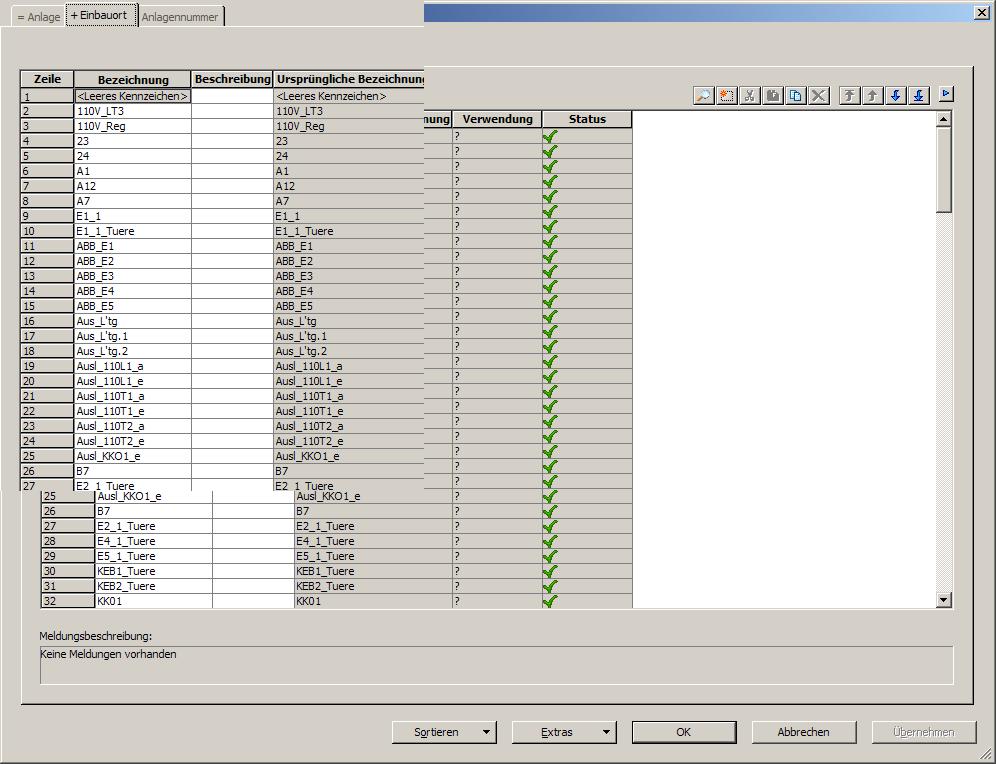Click the row header number 8

(47, 201)
